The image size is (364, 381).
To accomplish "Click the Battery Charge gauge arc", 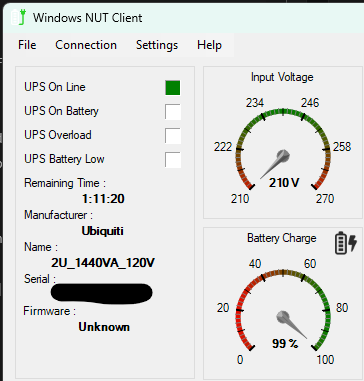I will pos(283,310).
